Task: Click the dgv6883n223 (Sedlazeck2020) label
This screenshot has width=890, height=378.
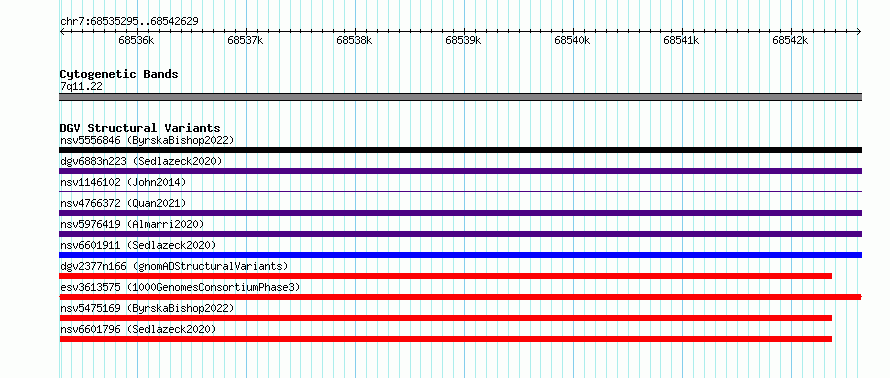Action: click(x=141, y=161)
